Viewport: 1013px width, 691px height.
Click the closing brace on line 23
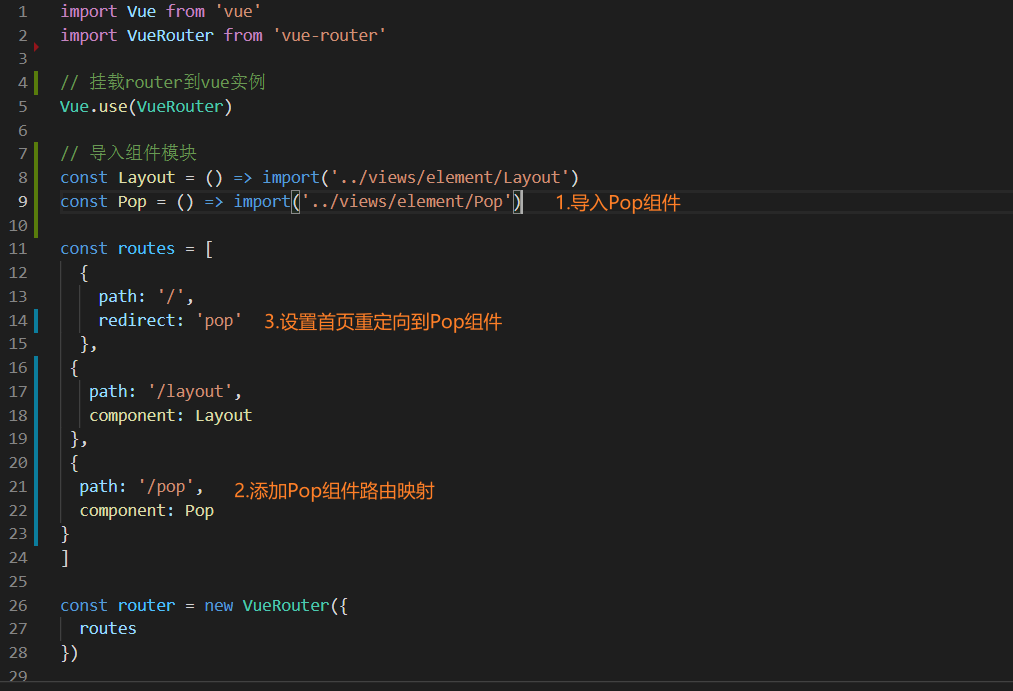click(65, 533)
